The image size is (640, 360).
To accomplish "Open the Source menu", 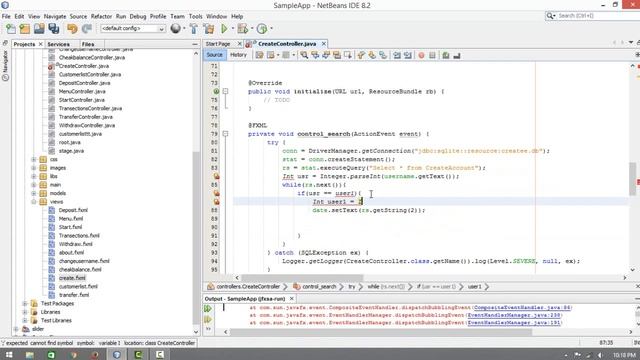I will point(78,16).
